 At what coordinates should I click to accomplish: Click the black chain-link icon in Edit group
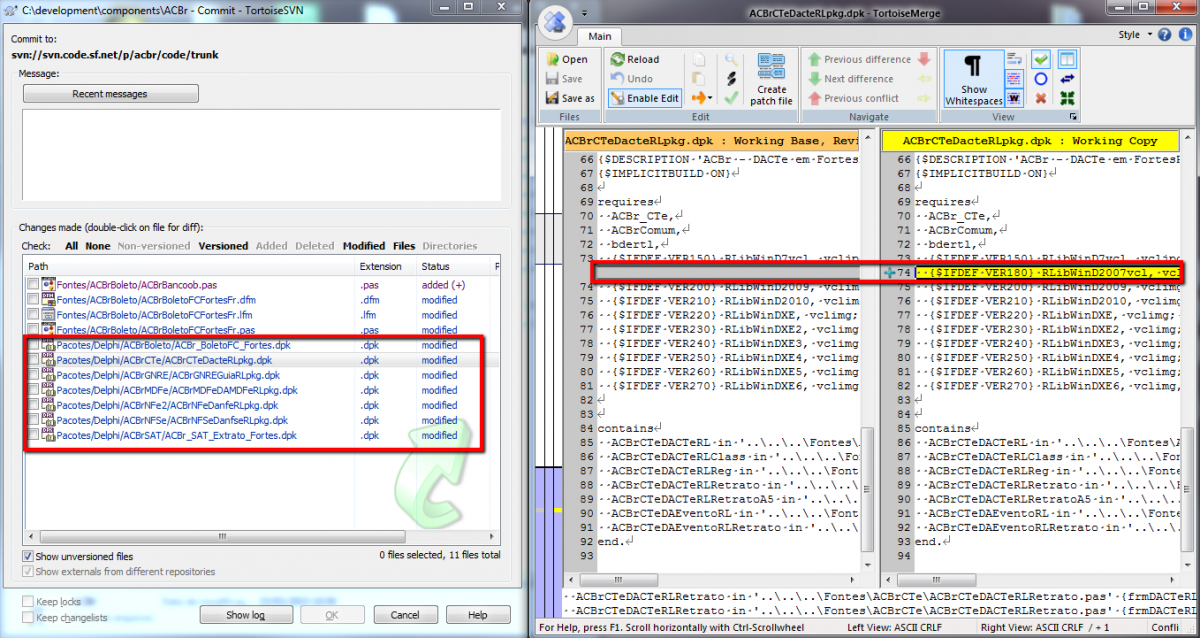point(732,78)
